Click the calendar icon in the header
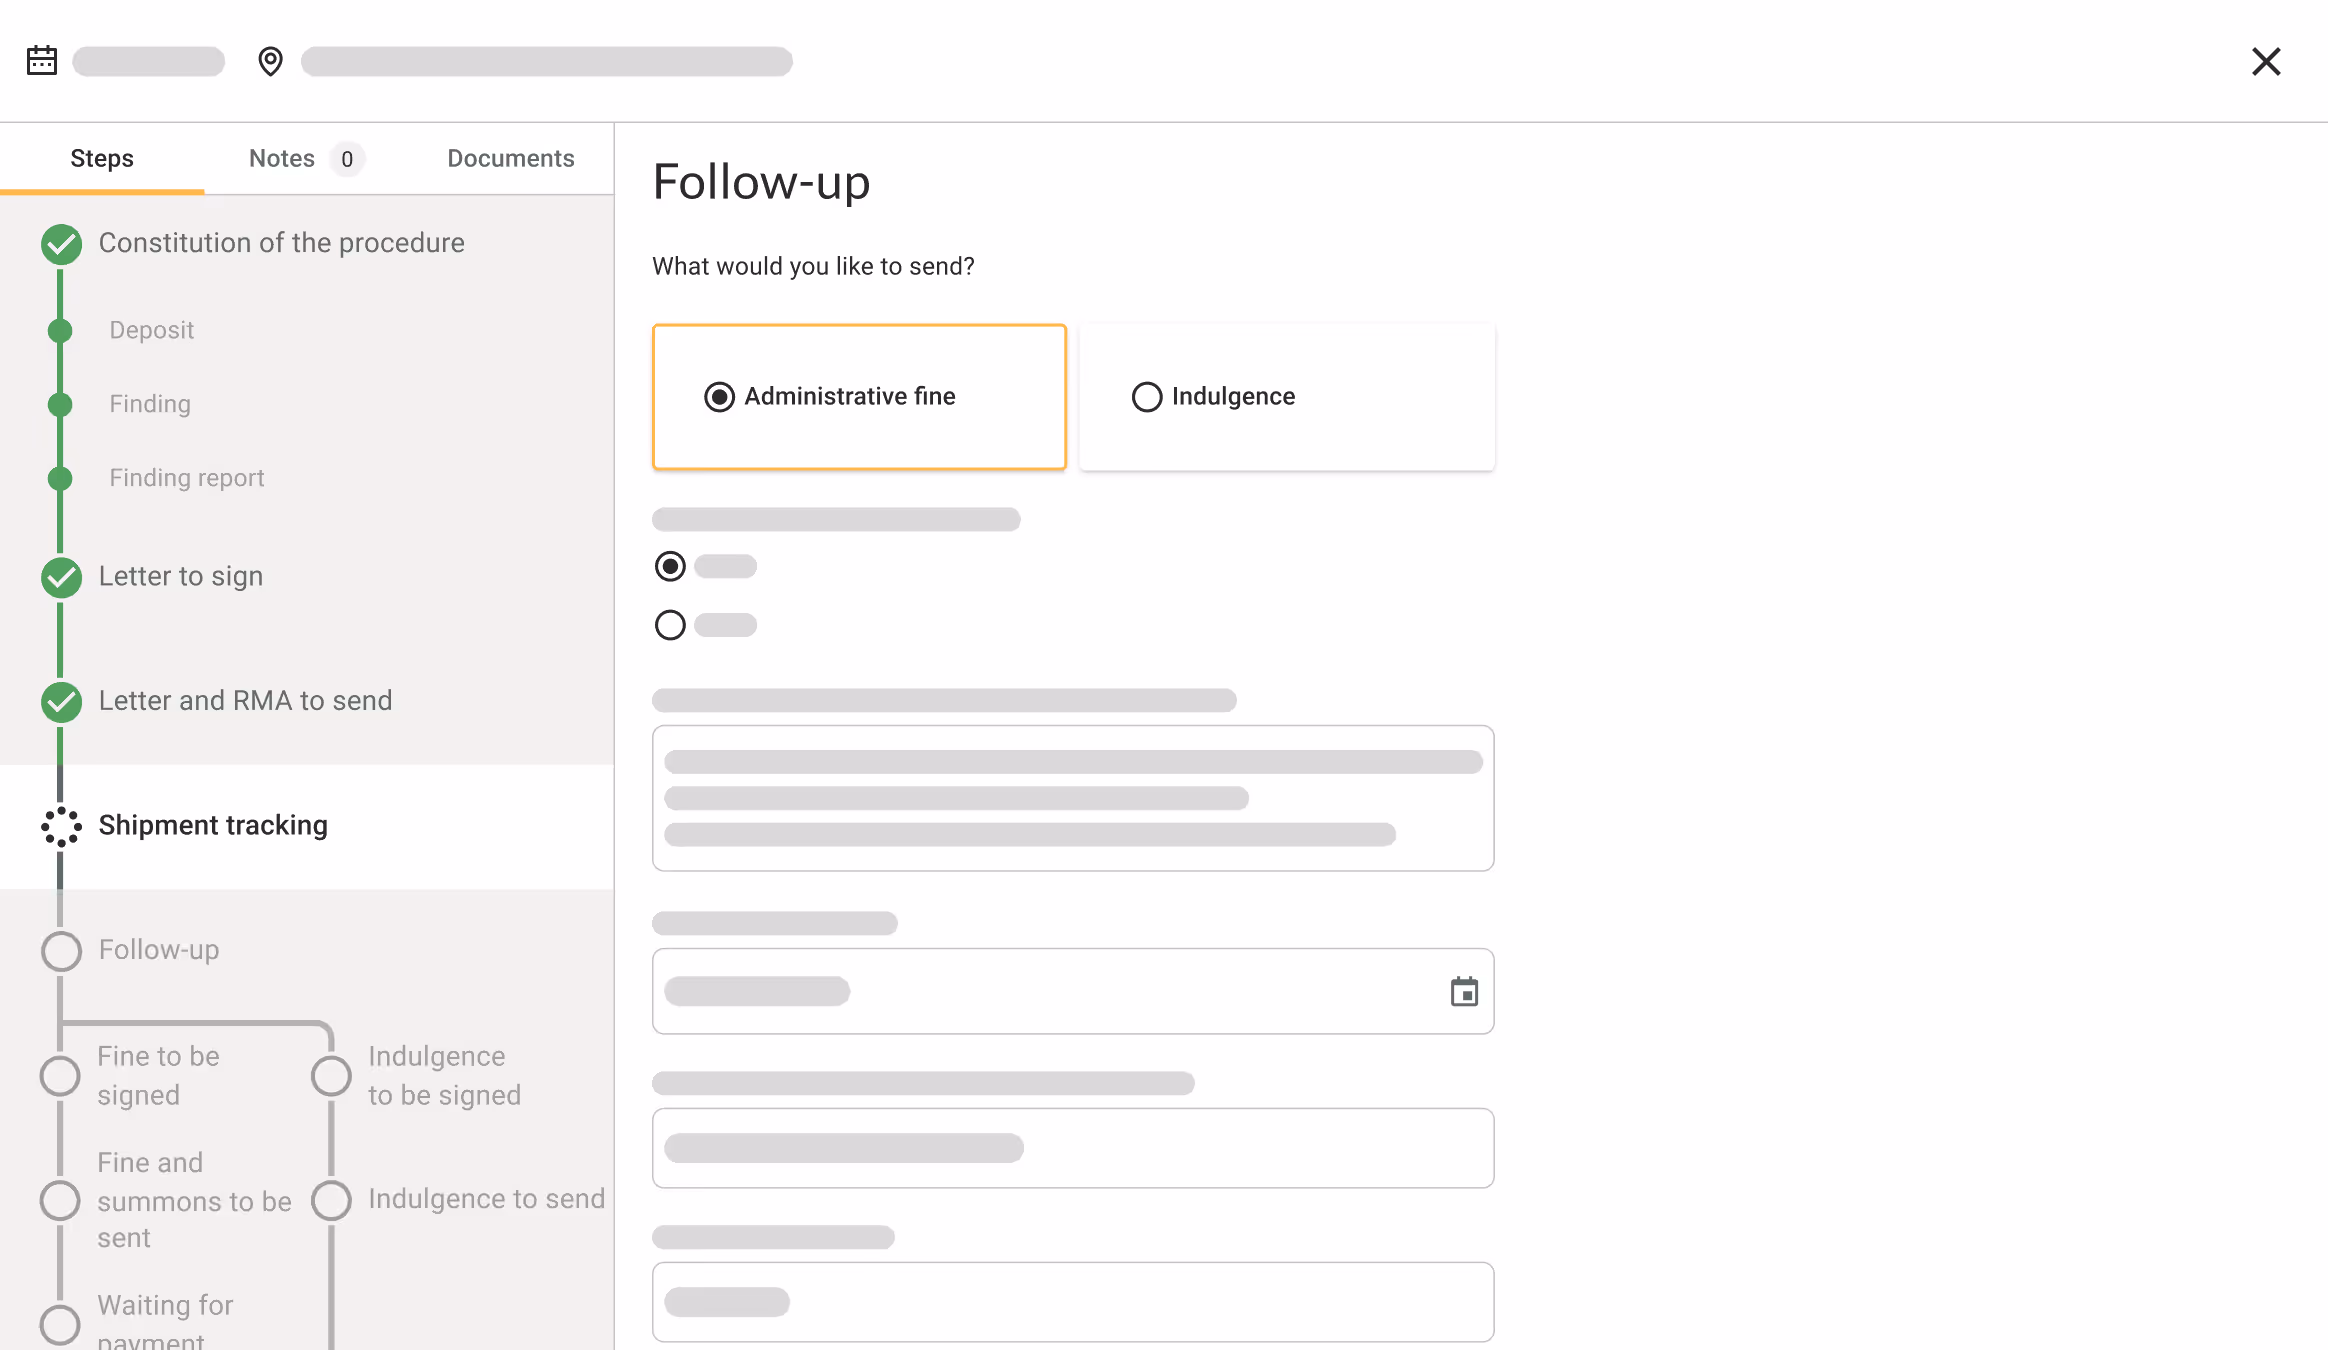 pyautogui.click(x=42, y=61)
